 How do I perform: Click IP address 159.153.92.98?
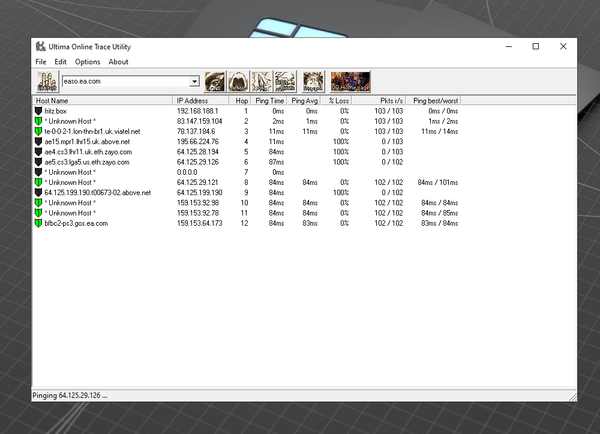(198, 203)
